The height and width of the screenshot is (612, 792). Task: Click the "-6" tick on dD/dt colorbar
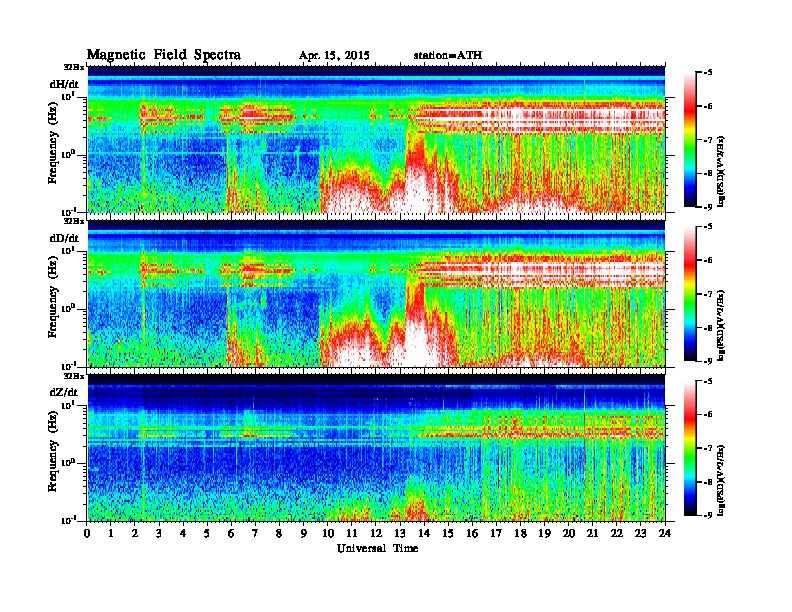pyautogui.click(x=708, y=261)
